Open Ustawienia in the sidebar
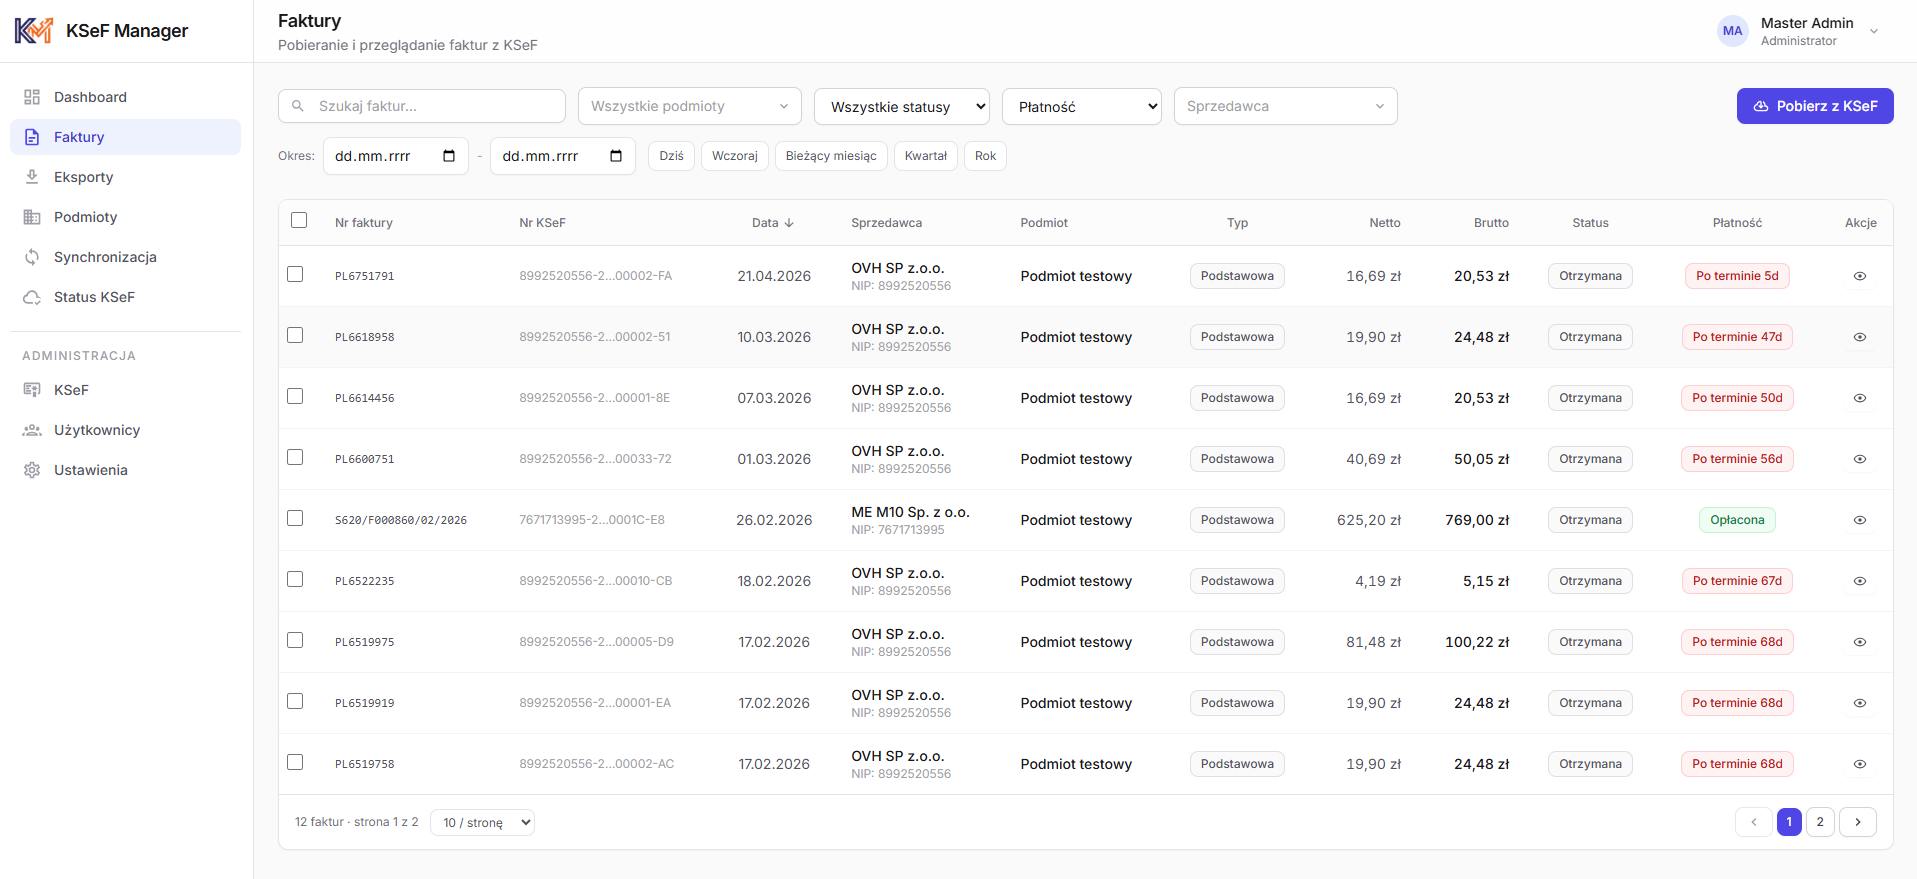Viewport: 1917px width, 879px height. pyautogui.click(x=125, y=470)
